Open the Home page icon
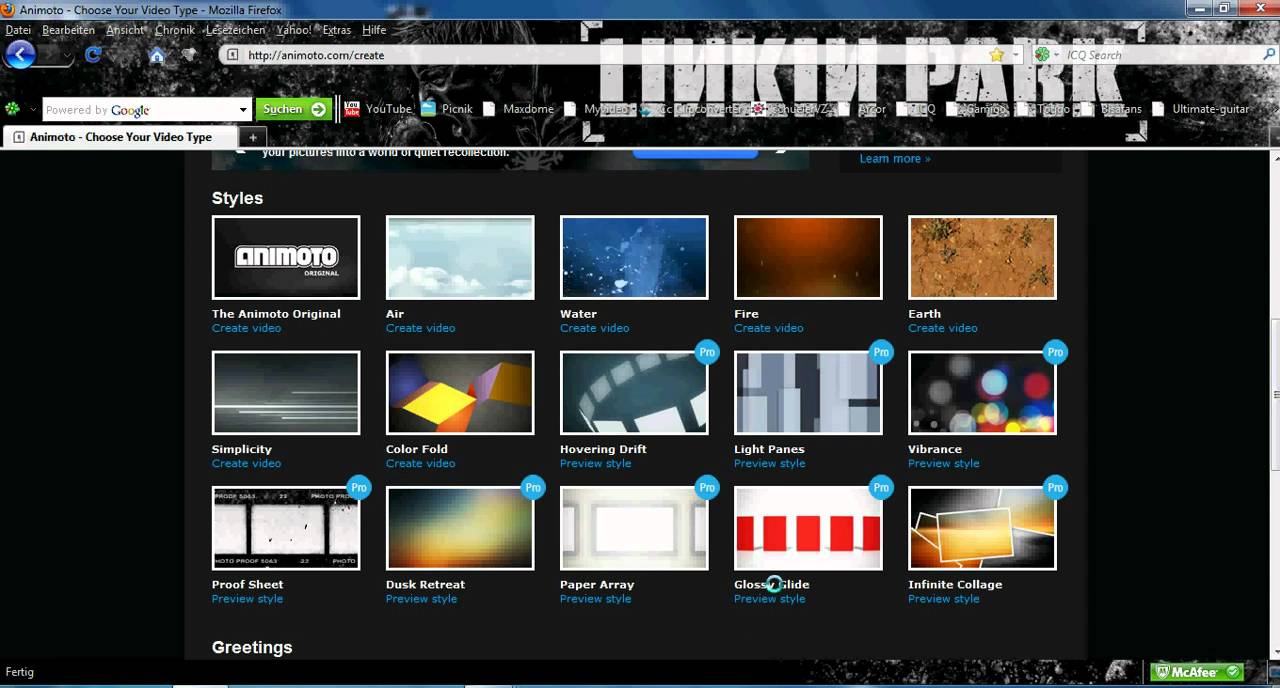The height and width of the screenshot is (688, 1280). 157,55
